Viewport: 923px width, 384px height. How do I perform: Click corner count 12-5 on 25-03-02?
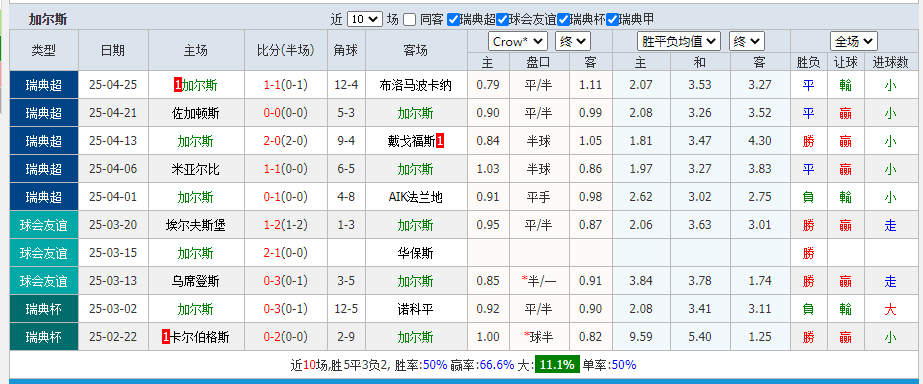(346, 309)
